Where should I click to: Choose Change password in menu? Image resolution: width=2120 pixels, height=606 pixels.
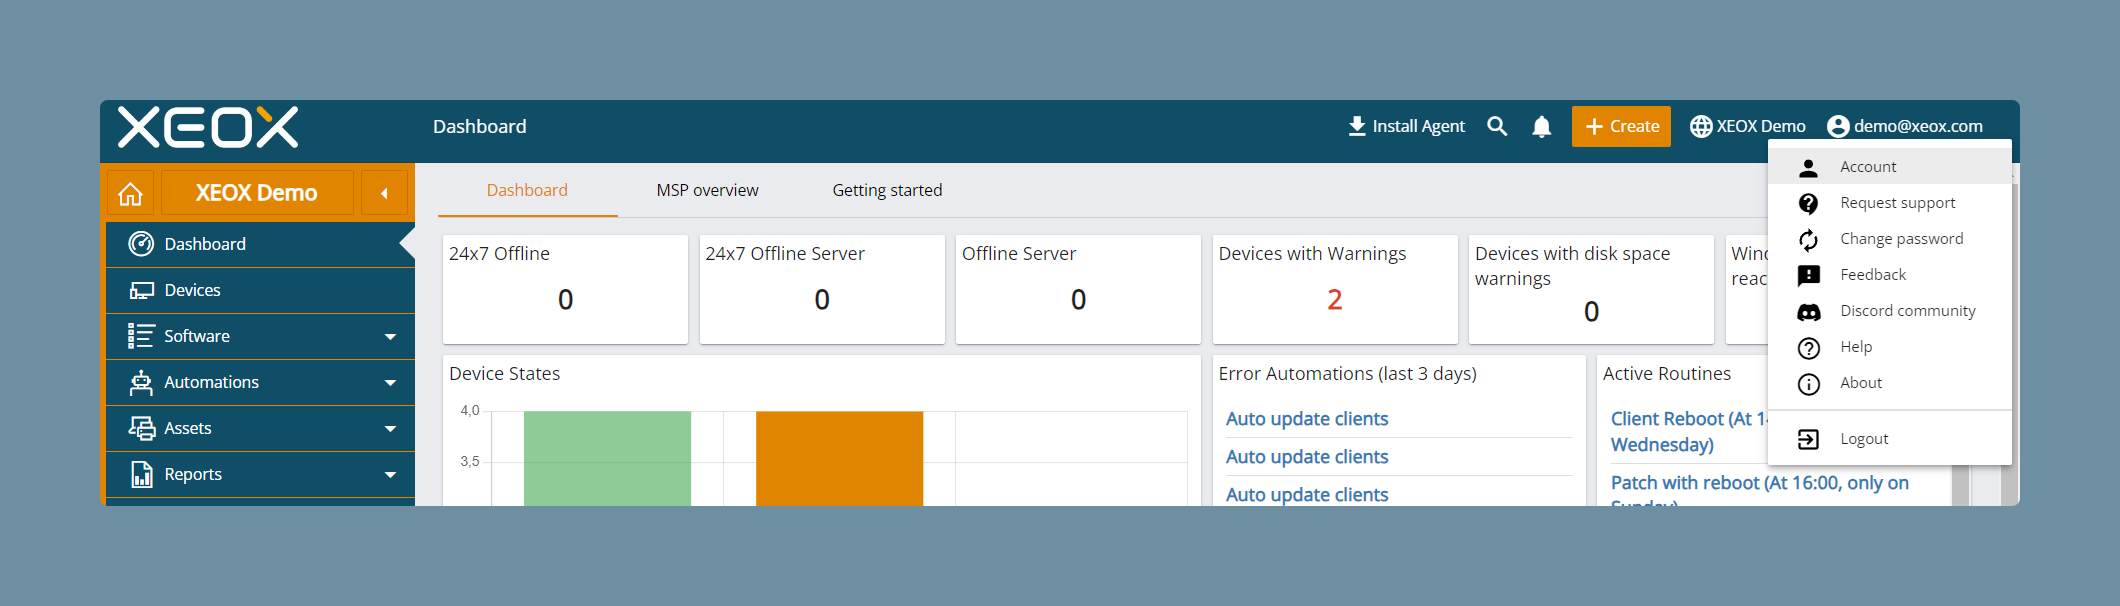[x=1889, y=239]
